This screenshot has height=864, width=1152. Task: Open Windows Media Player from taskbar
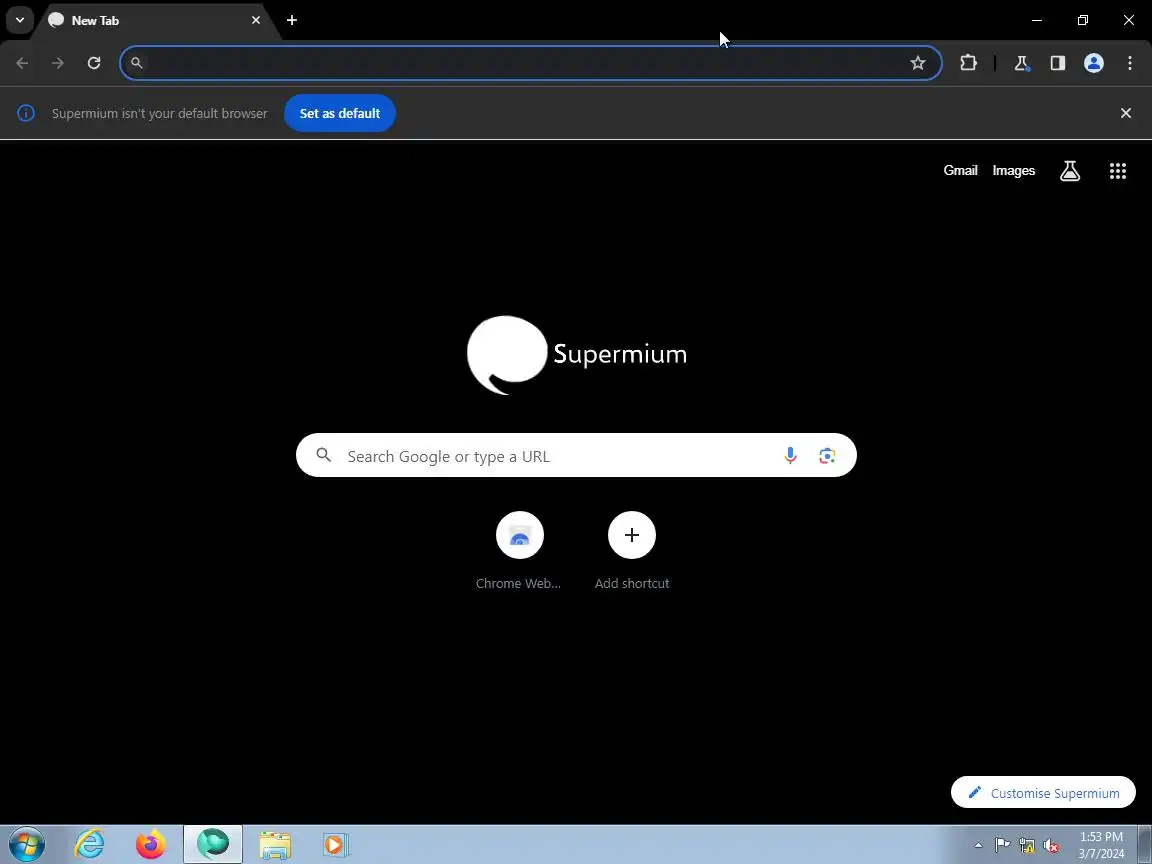click(x=335, y=844)
